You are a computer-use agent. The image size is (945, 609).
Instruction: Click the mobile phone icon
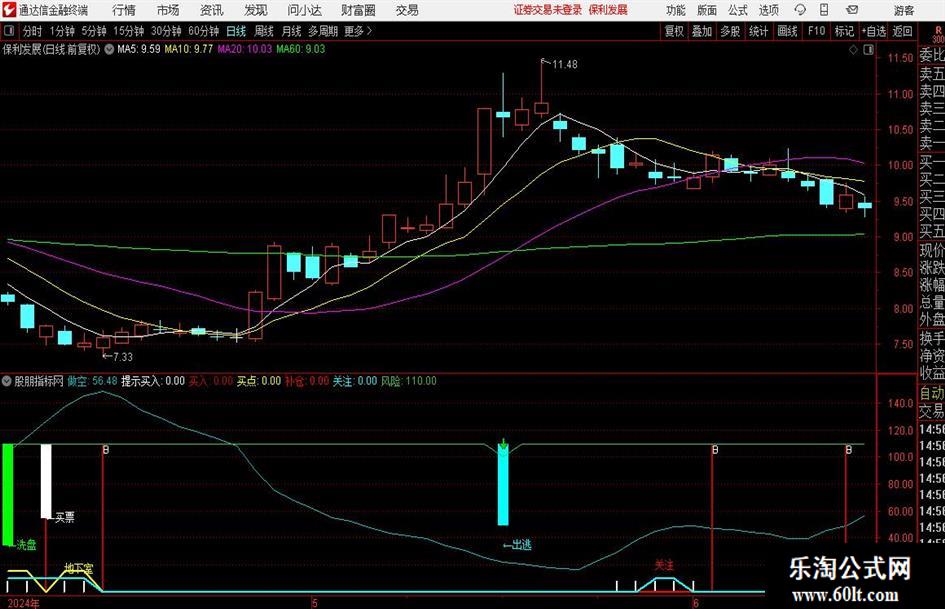pyautogui.click(x=824, y=10)
